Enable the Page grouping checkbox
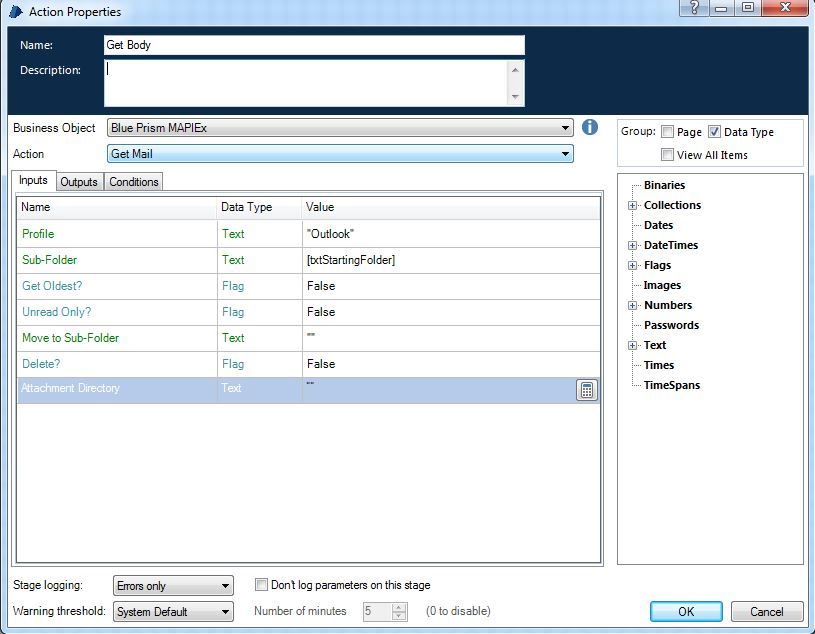Viewport: 815px width, 634px height. pos(667,131)
